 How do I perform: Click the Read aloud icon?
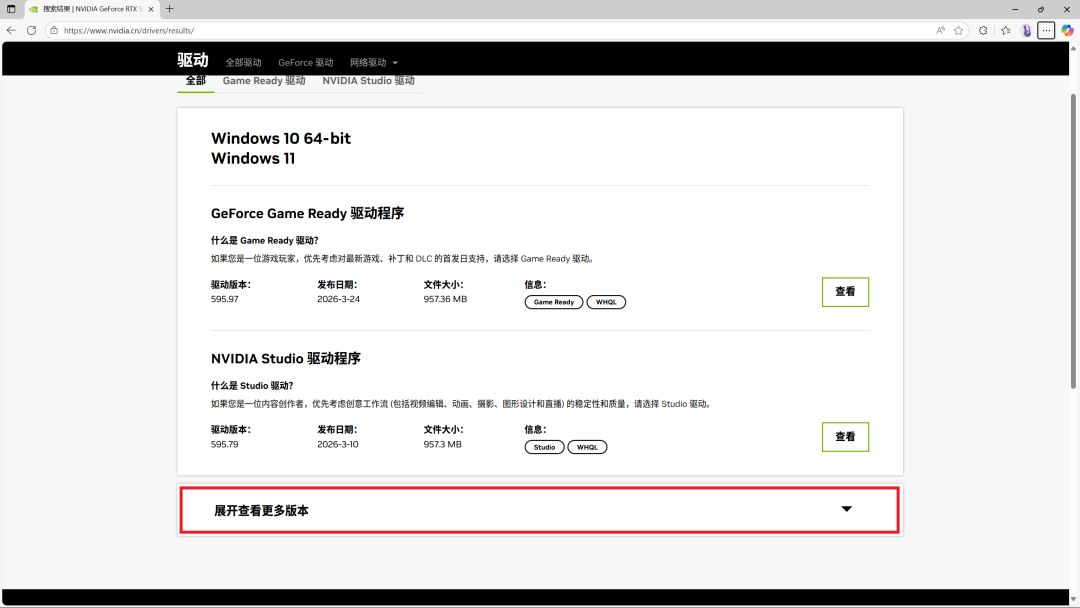[x=940, y=30]
